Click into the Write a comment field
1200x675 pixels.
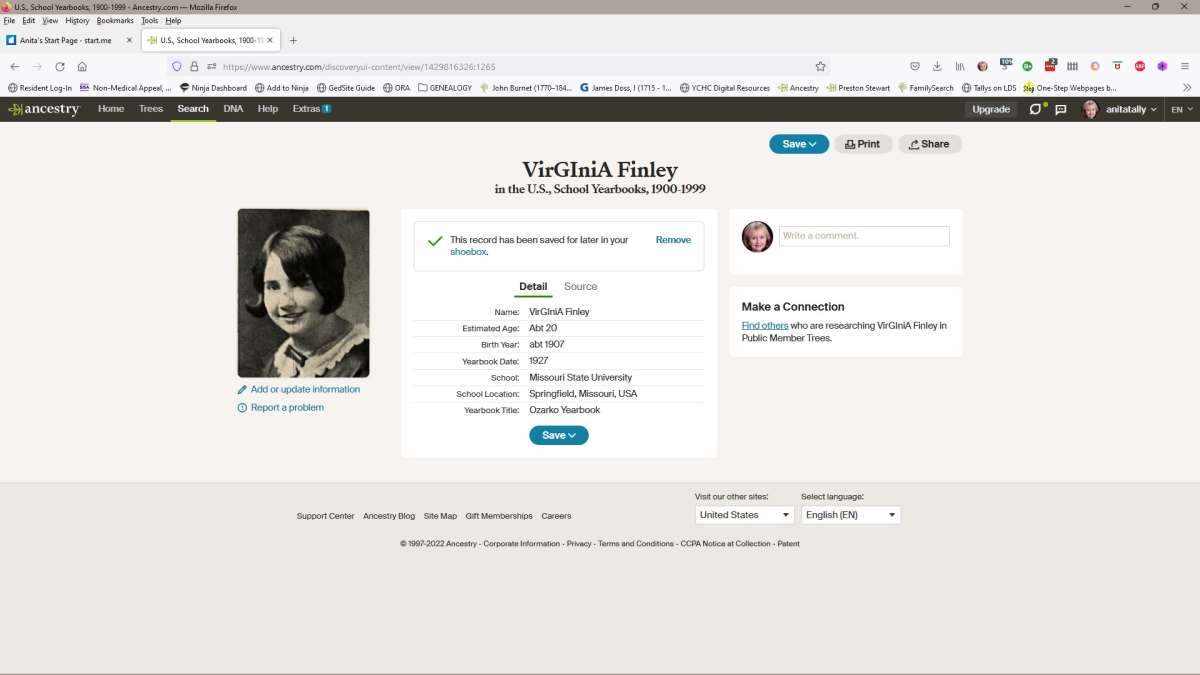pos(864,236)
